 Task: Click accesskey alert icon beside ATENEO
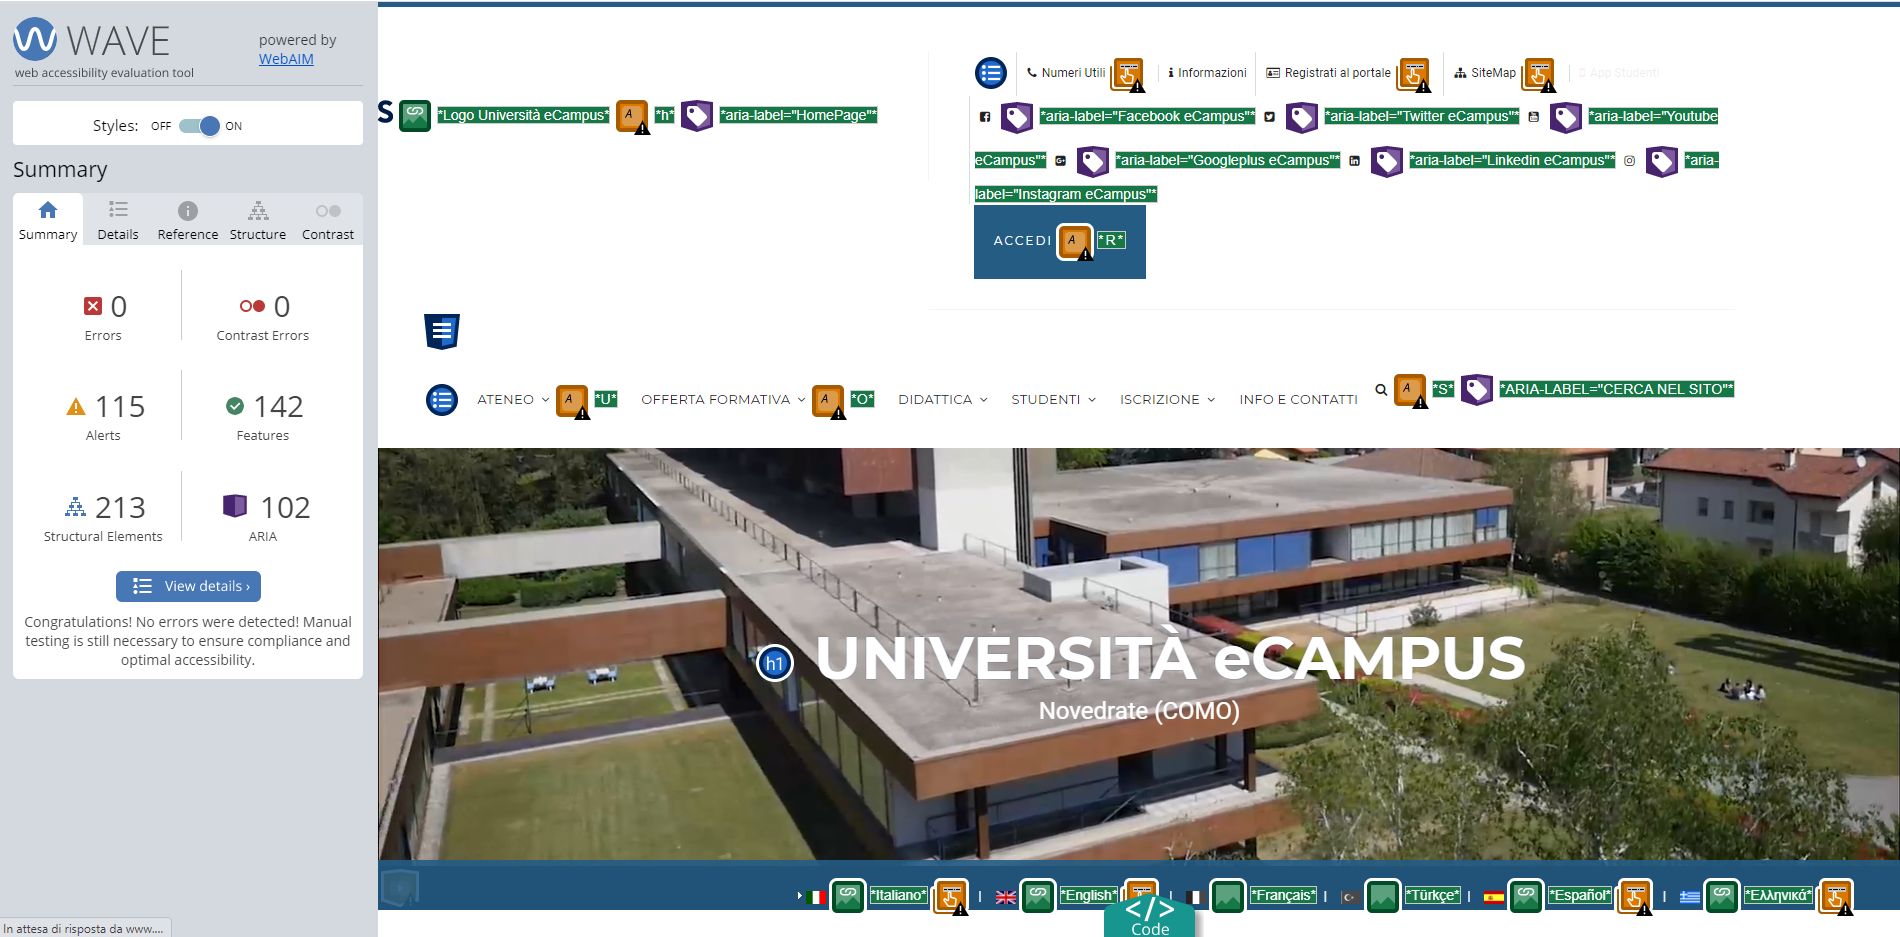(x=572, y=402)
